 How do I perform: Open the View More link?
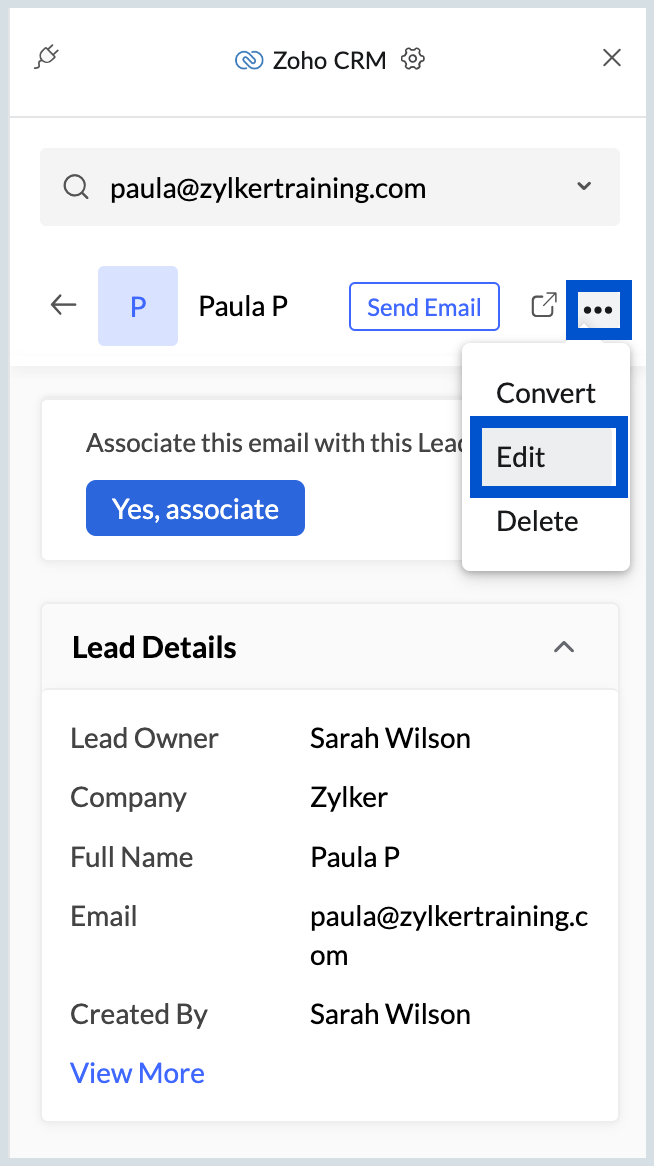[x=137, y=1073]
